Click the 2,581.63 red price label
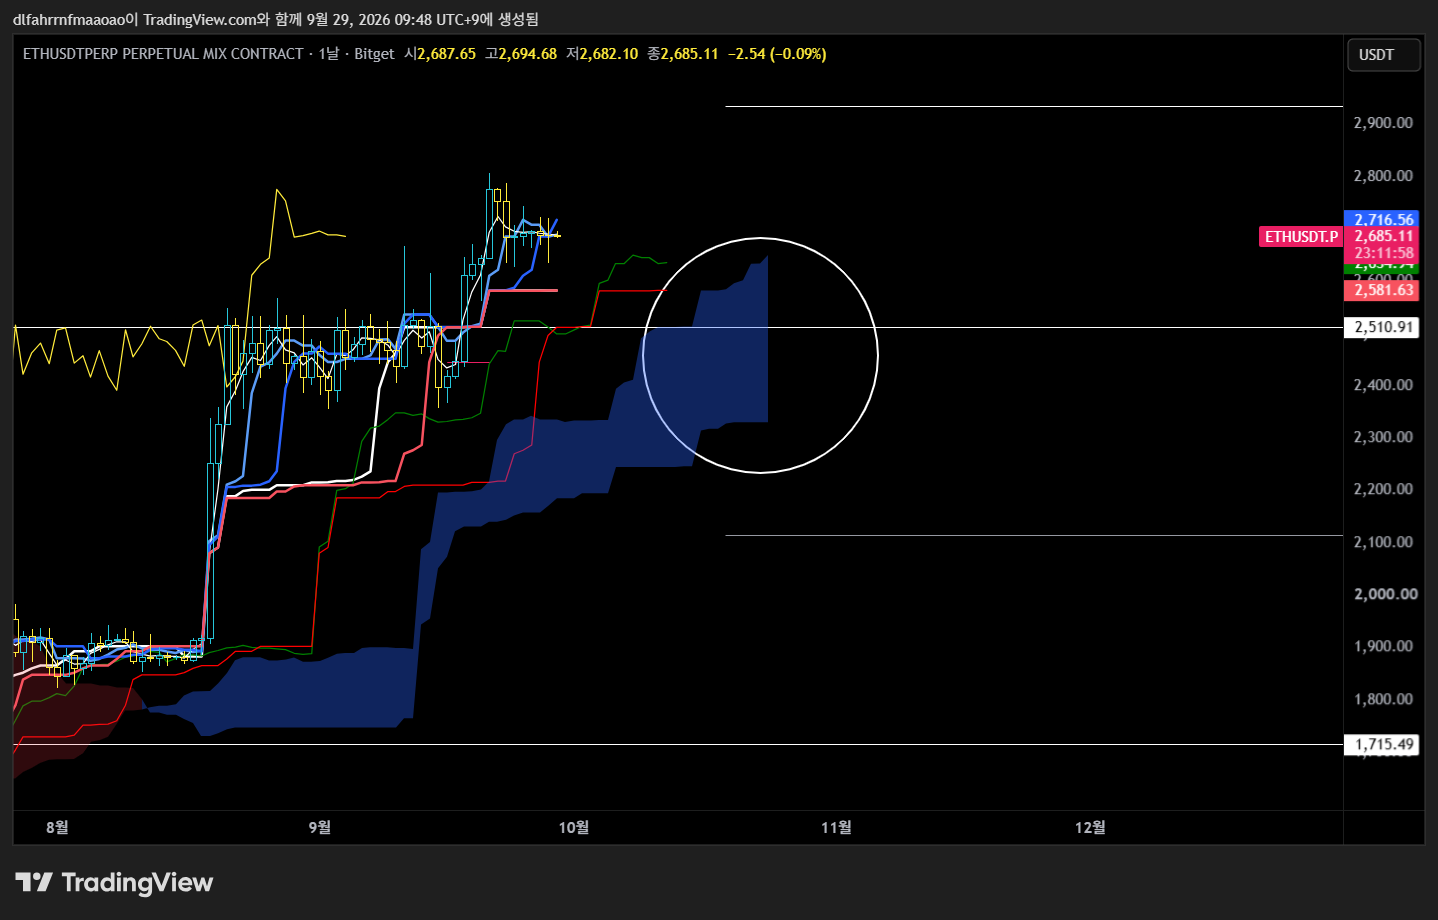 [x=1384, y=290]
